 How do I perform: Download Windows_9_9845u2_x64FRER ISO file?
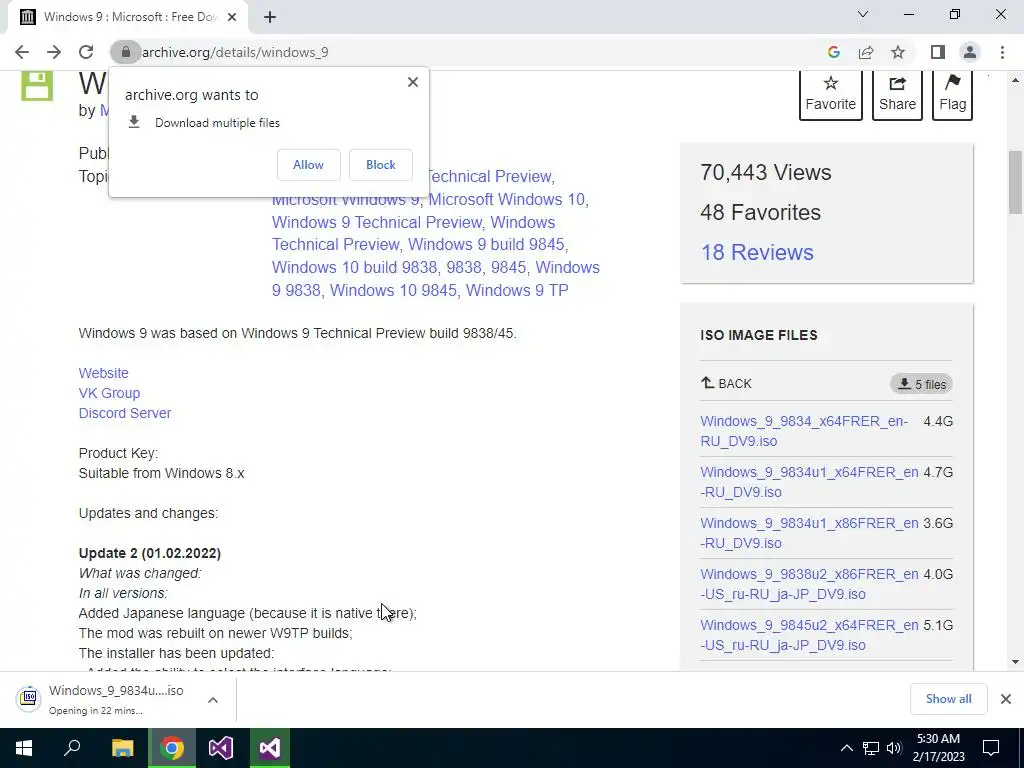[809, 635]
